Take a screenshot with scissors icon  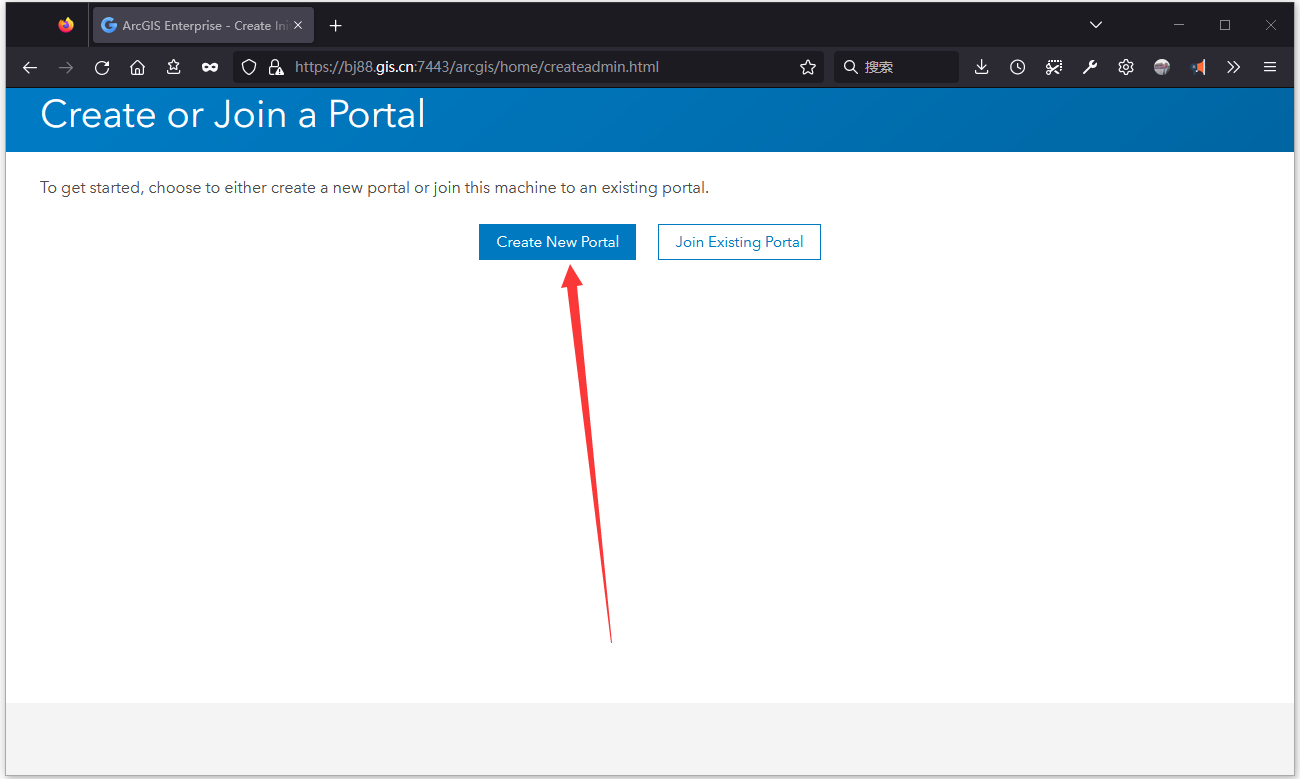pyautogui.click(x=1054, y=67)
